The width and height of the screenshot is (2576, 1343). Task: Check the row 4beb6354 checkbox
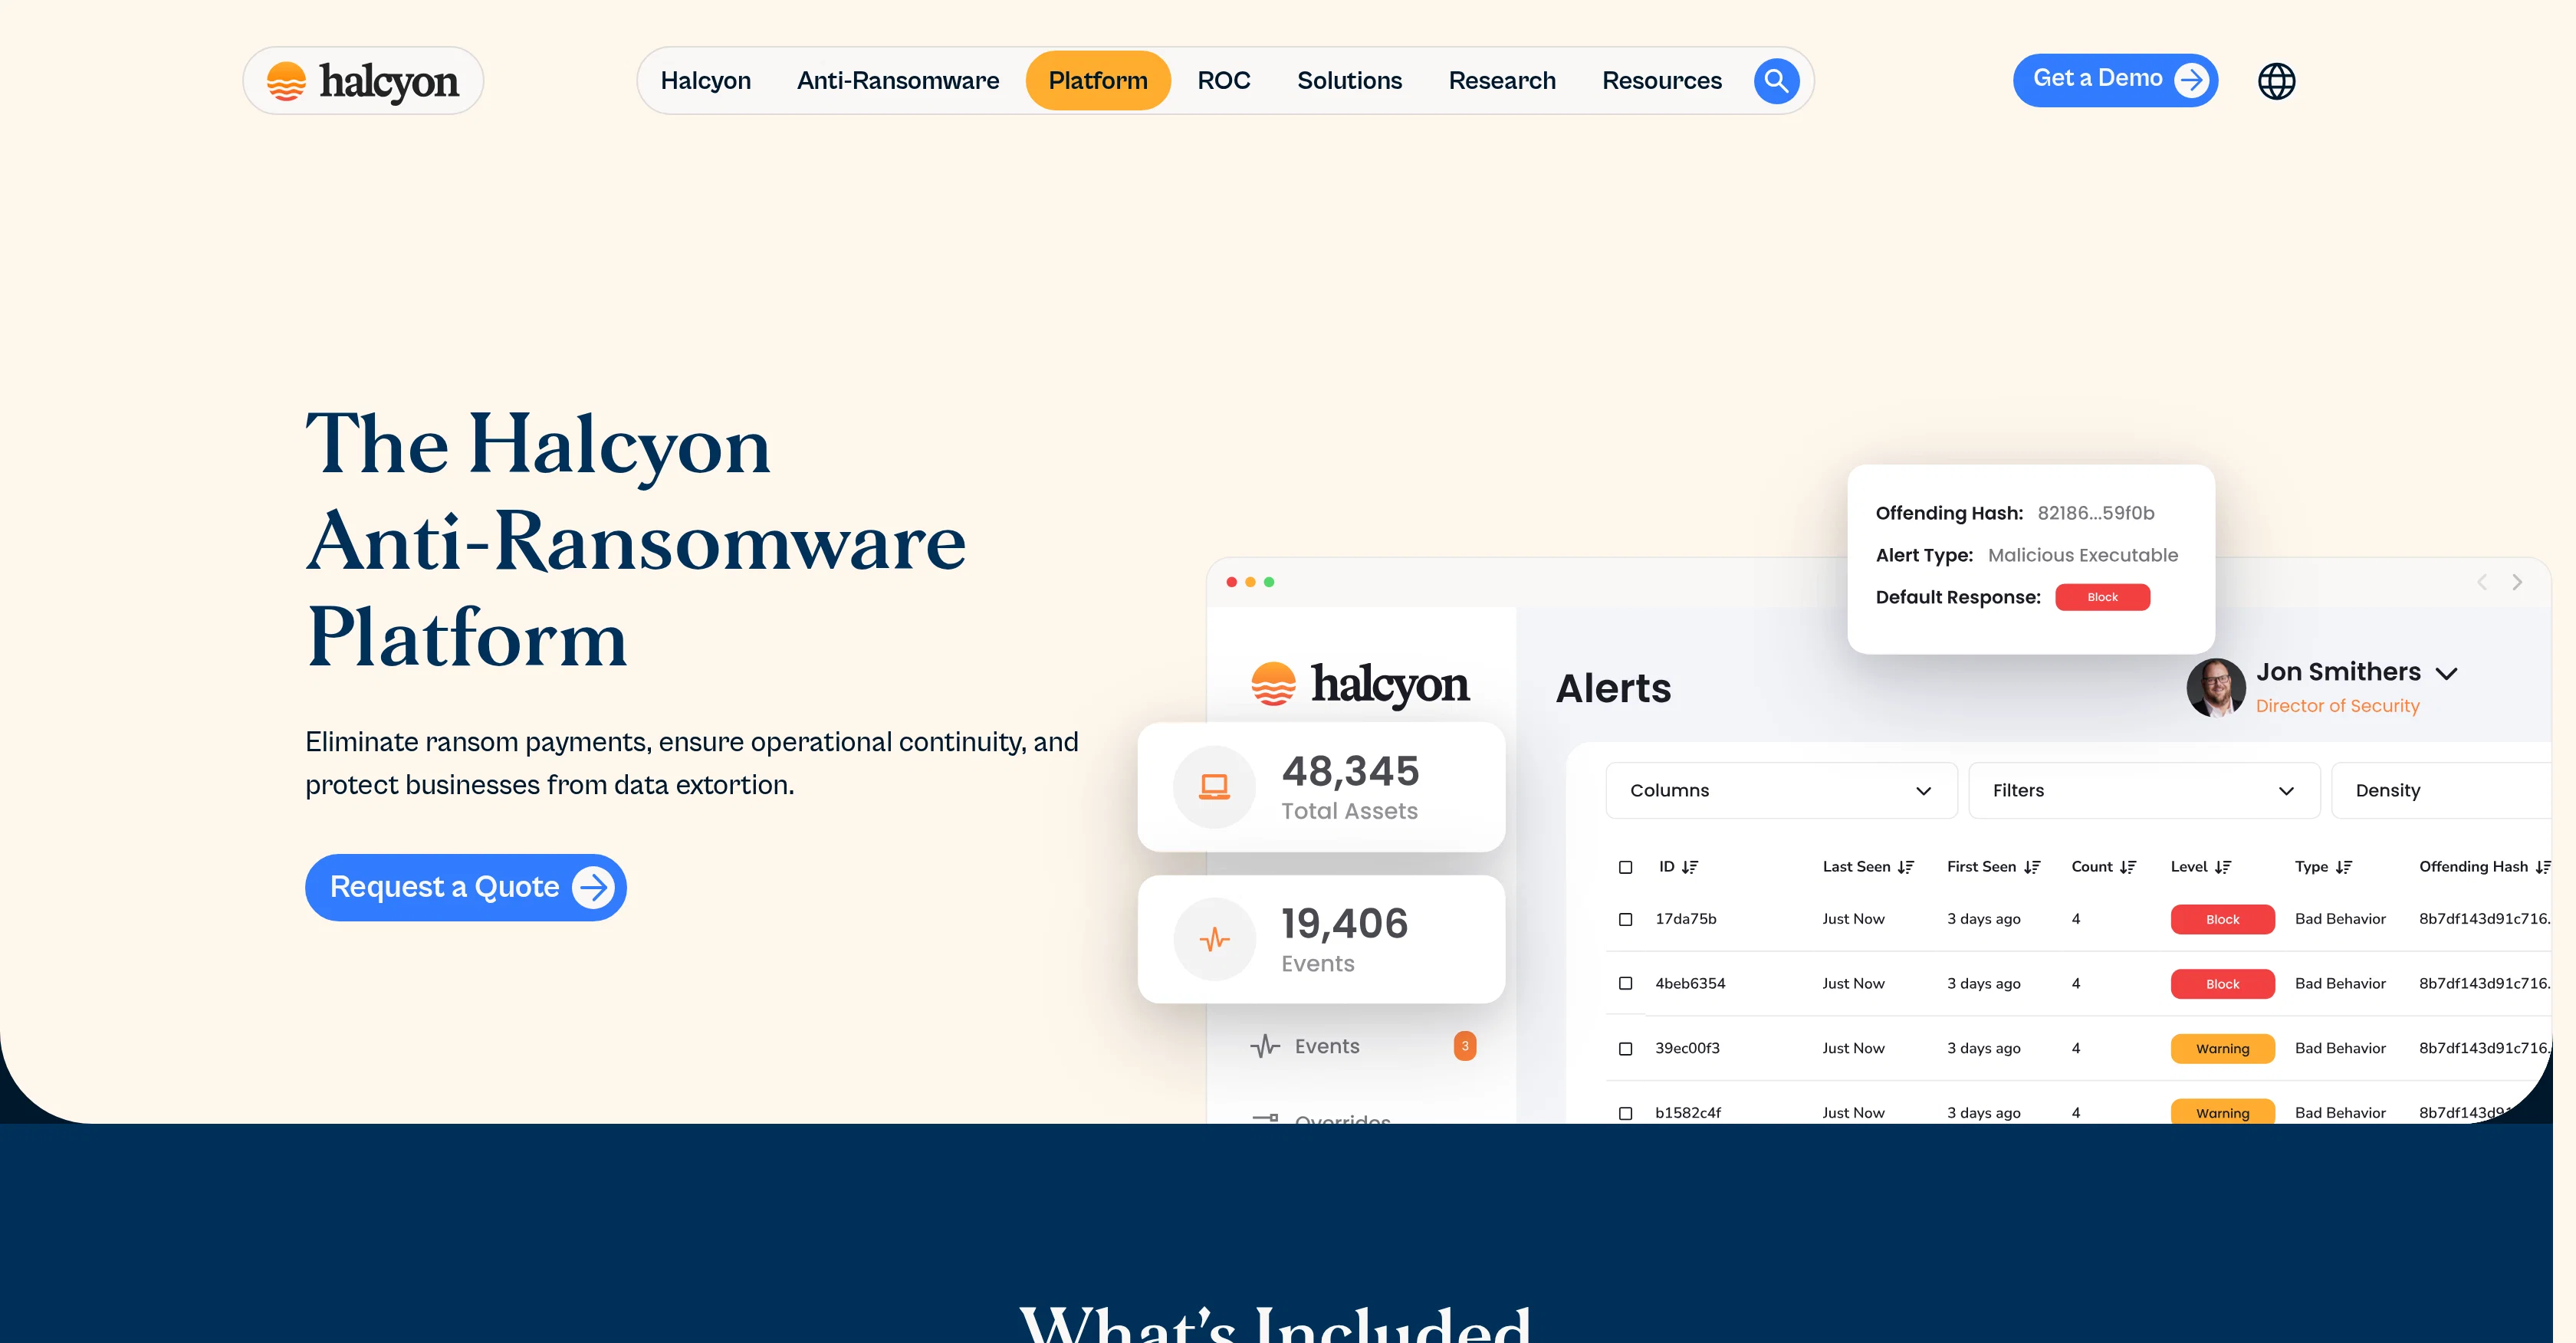tap(1625, 984)
